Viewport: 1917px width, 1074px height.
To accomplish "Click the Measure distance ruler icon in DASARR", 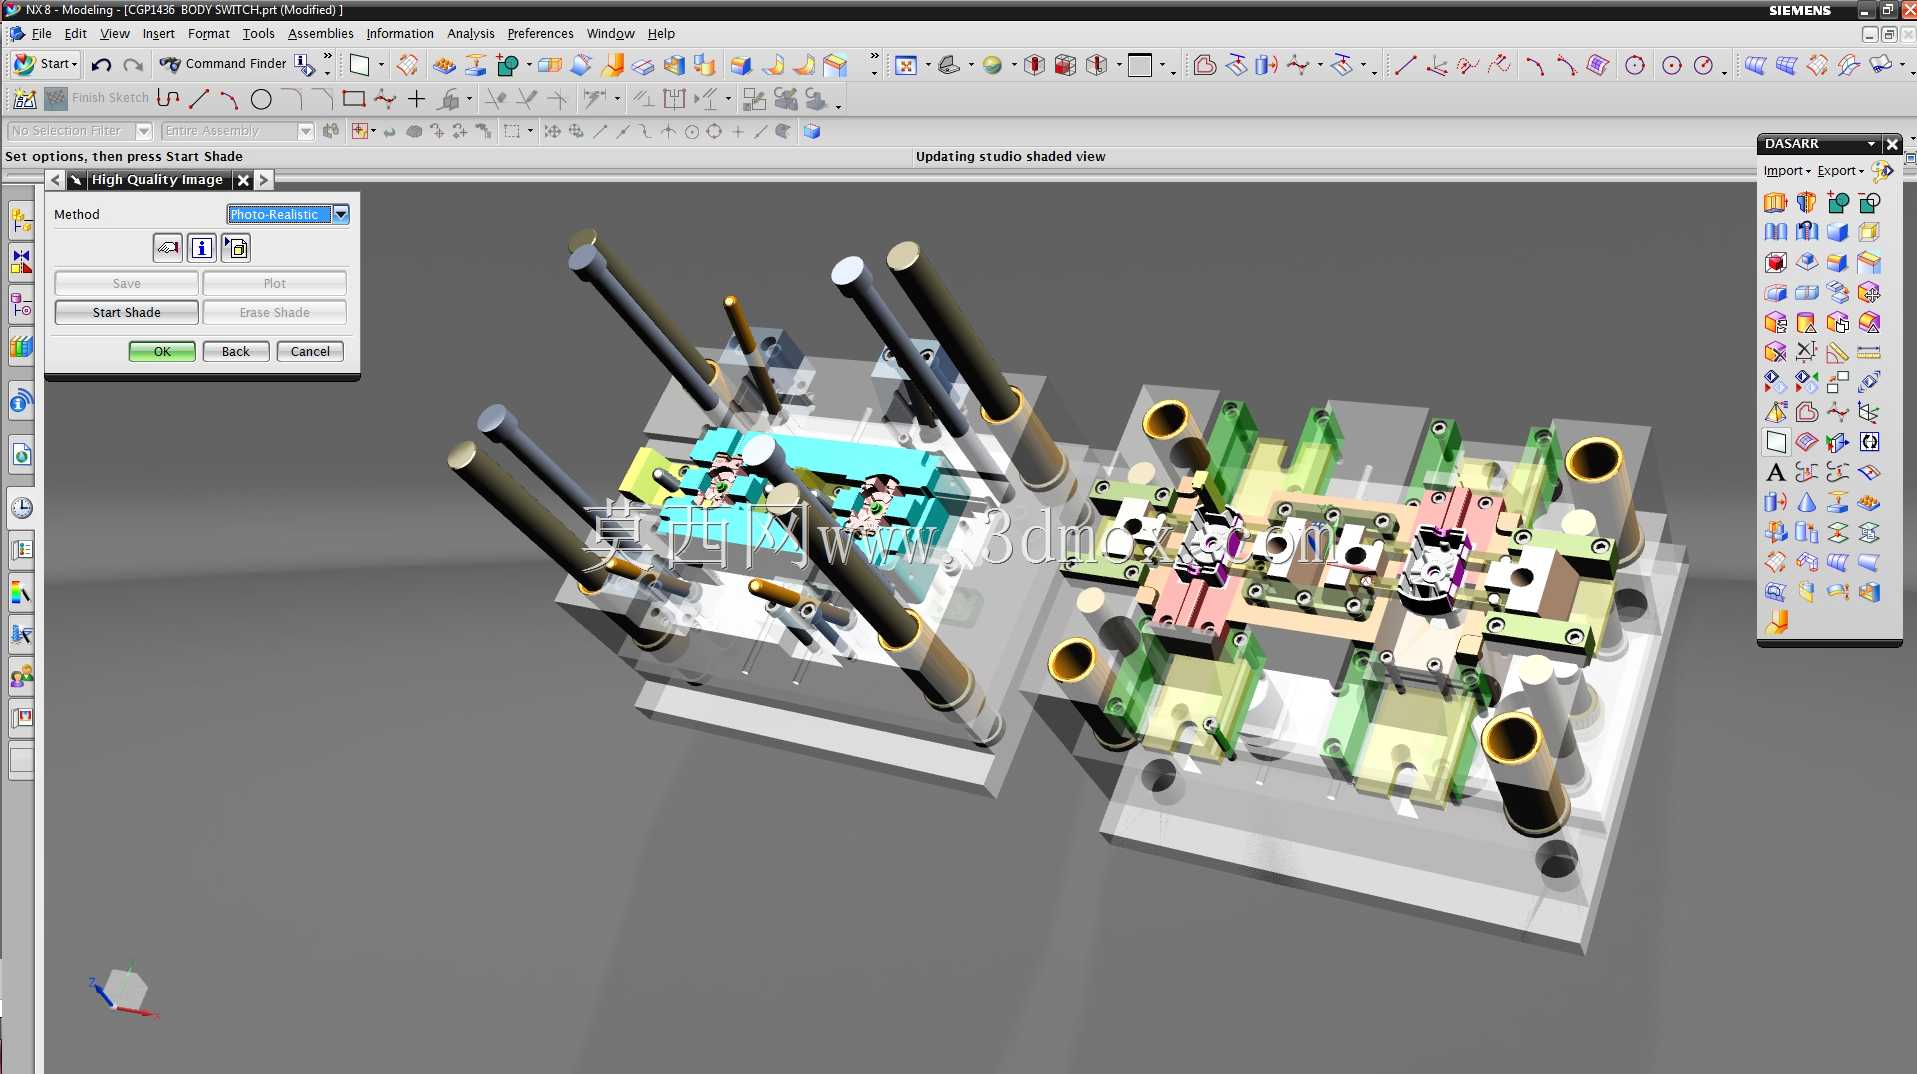I will [x=1869, y=352].
